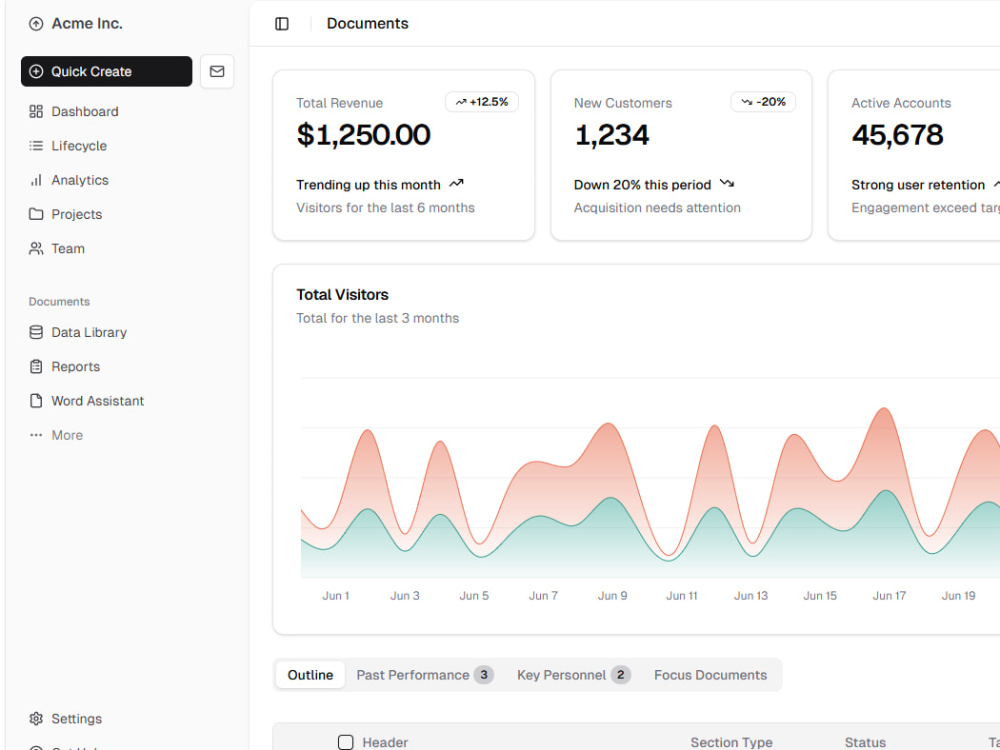The height and width of the screenshot is (750, 1000).
Task: Click the Quick Create button
Action: click(107, 71)
